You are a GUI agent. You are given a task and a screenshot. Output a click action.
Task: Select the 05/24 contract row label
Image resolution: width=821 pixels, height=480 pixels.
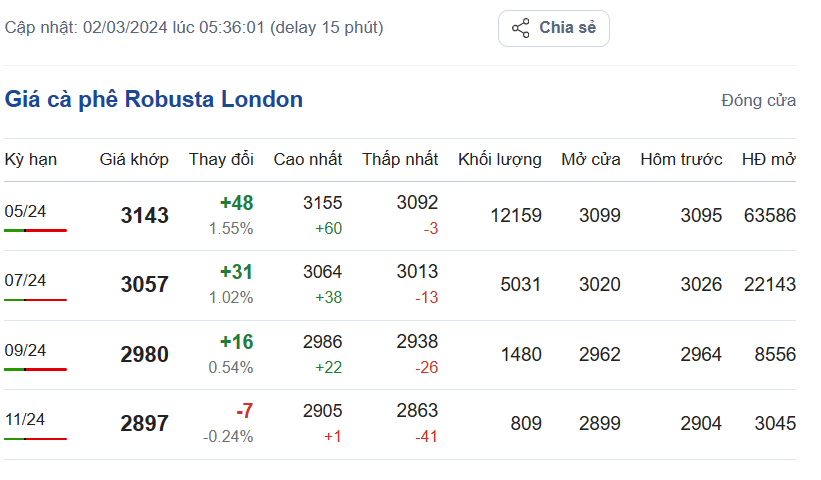click(25, 210)
